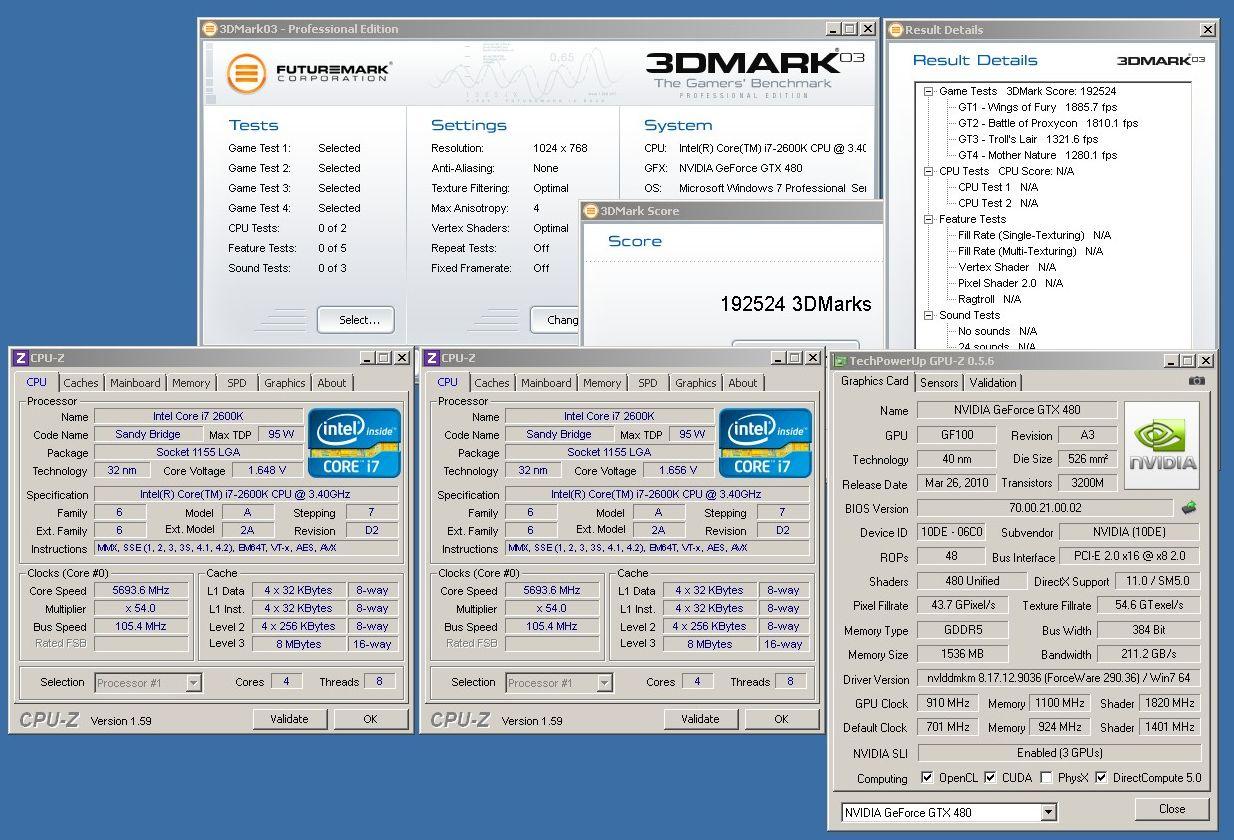Click Select... button in 3DMark03 Tests
This screenshot has width=1234, height=840.
point(356,320)
